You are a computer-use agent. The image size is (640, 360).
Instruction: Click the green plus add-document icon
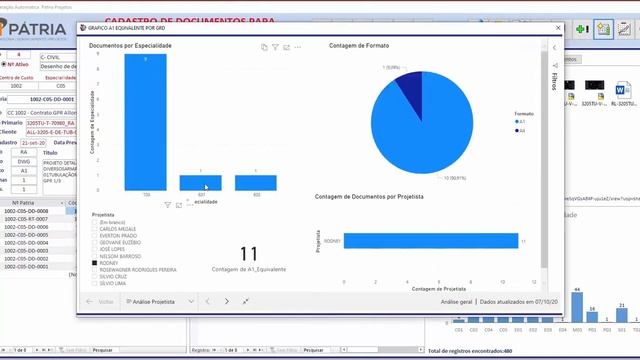pyautogui.click(x=582, y=29)
